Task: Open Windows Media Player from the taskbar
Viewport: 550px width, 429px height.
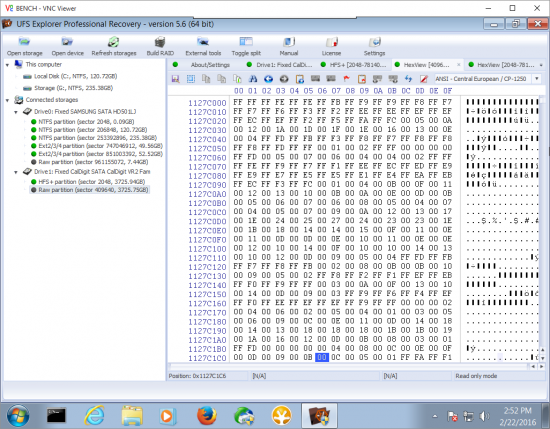Action: (x=167, y=416)
